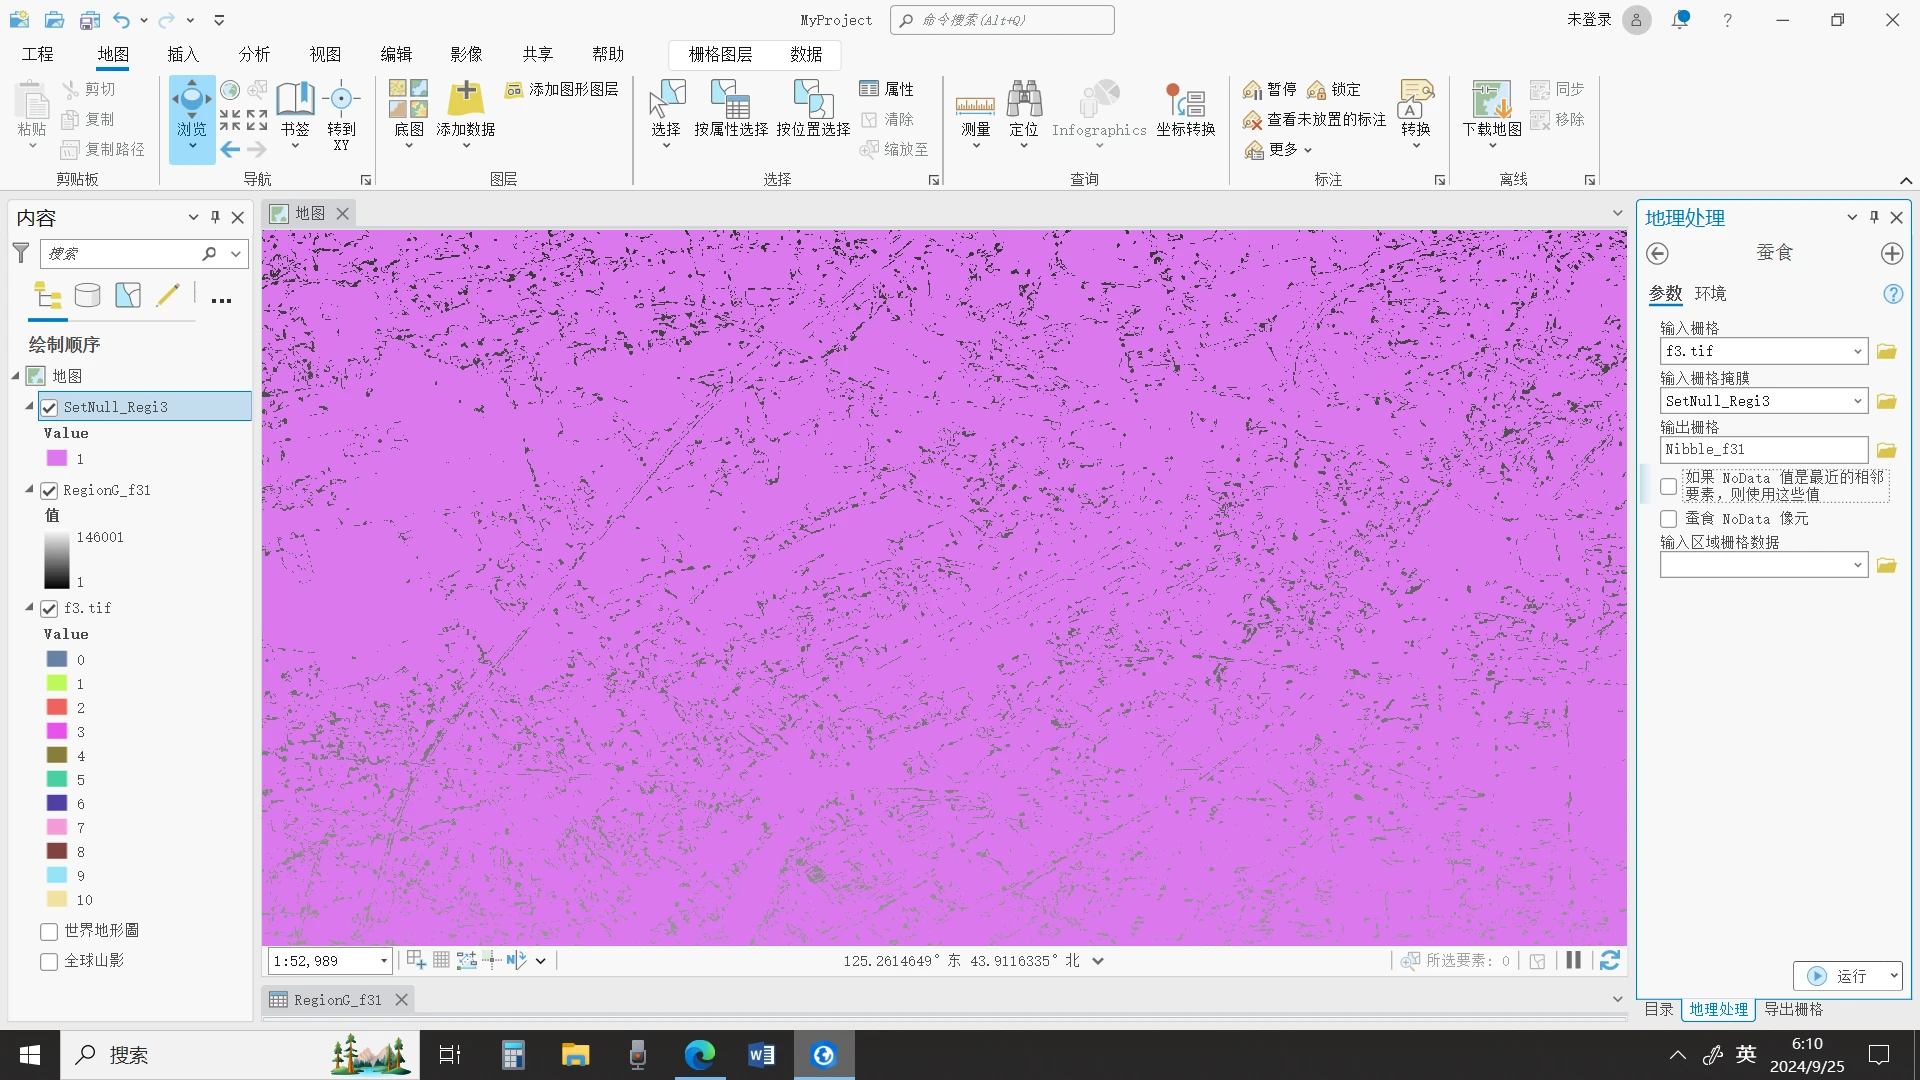Viewport: 1920px width, 1080px height.
Task: Browse folder for input raster f3.tif
Action: 1886,351
